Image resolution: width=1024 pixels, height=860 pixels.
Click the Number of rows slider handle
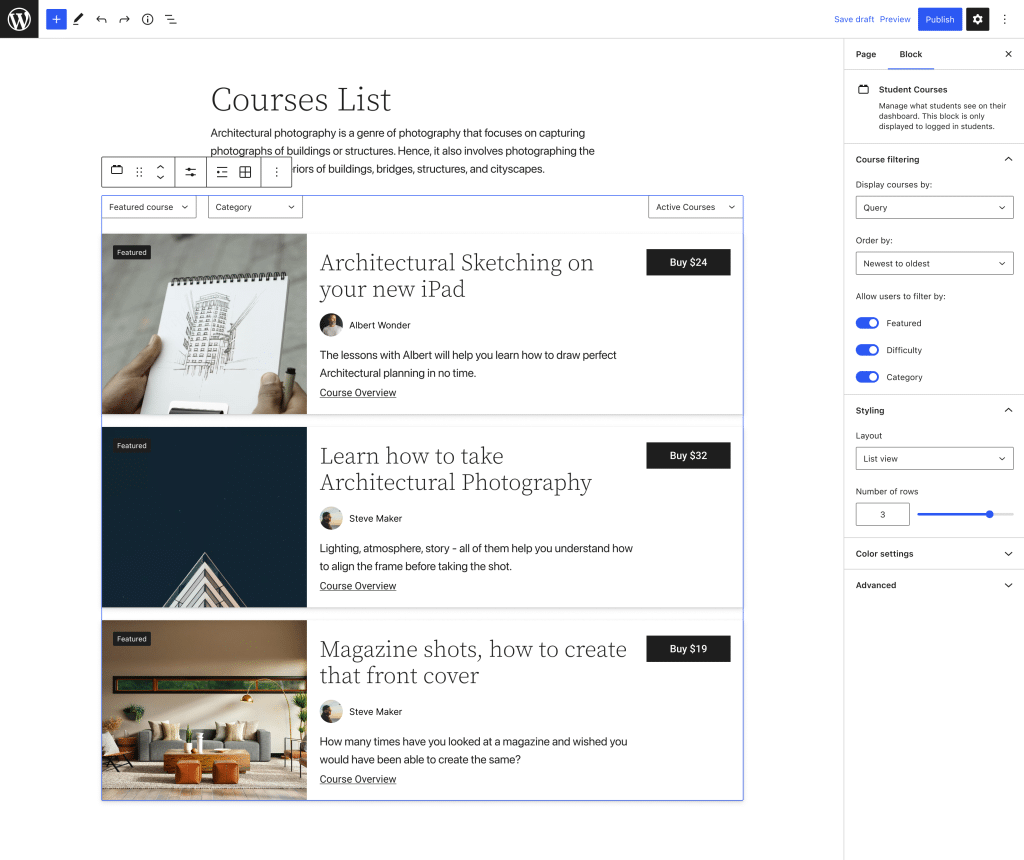click(x=990, y=514)
